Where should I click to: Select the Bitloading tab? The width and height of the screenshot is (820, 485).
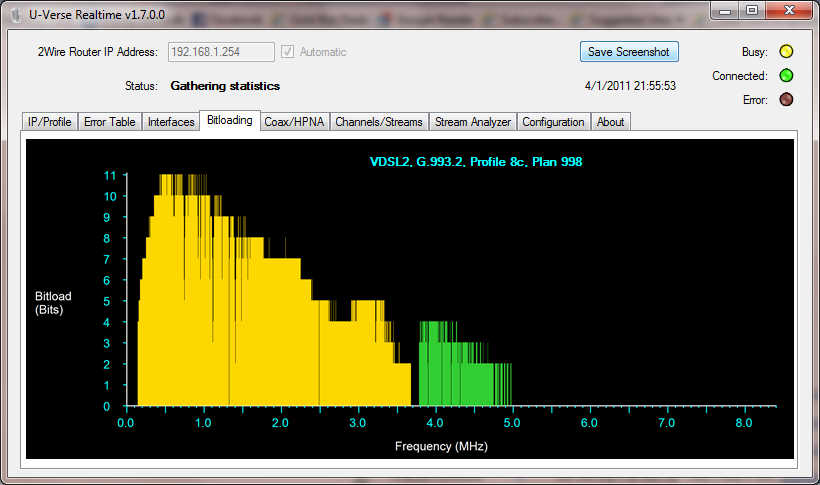pos(229,121)
